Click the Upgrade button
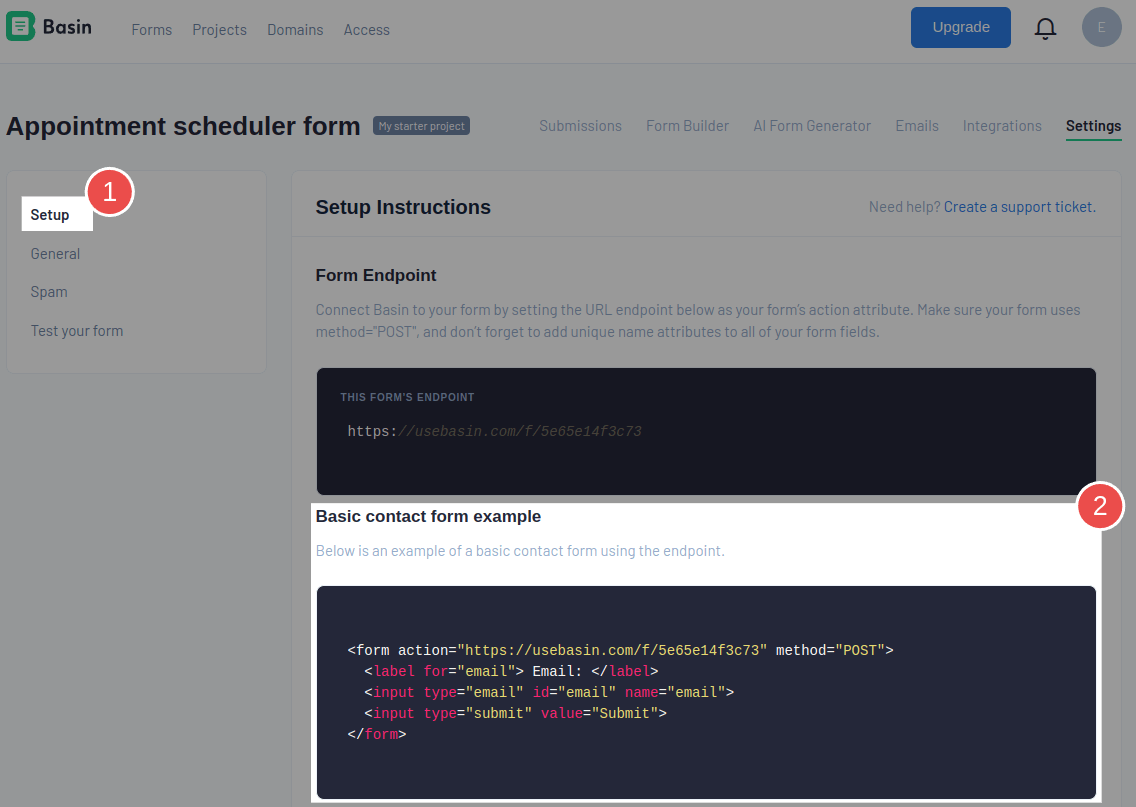Image resolution: width=1136 pixels, height=807 pixels. click(x=960, y=27)
